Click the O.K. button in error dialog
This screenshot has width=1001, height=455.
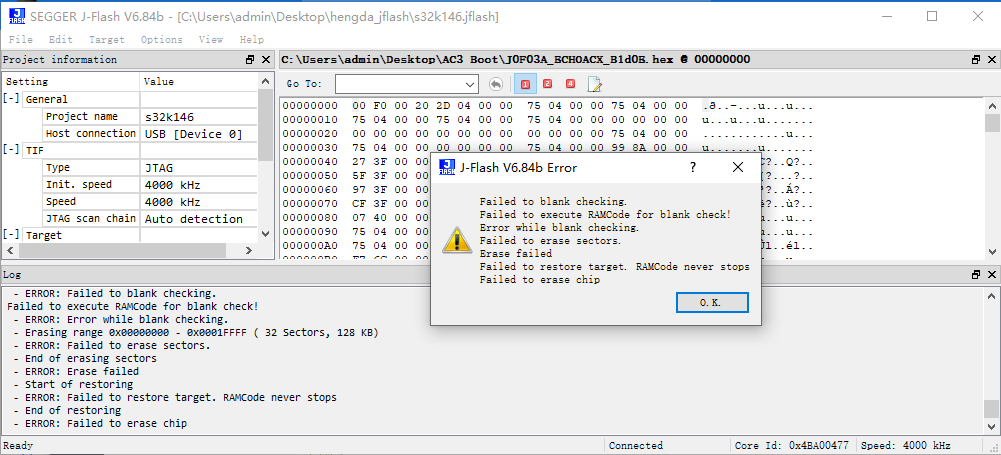pyautogui.click(x=712, y=302)
